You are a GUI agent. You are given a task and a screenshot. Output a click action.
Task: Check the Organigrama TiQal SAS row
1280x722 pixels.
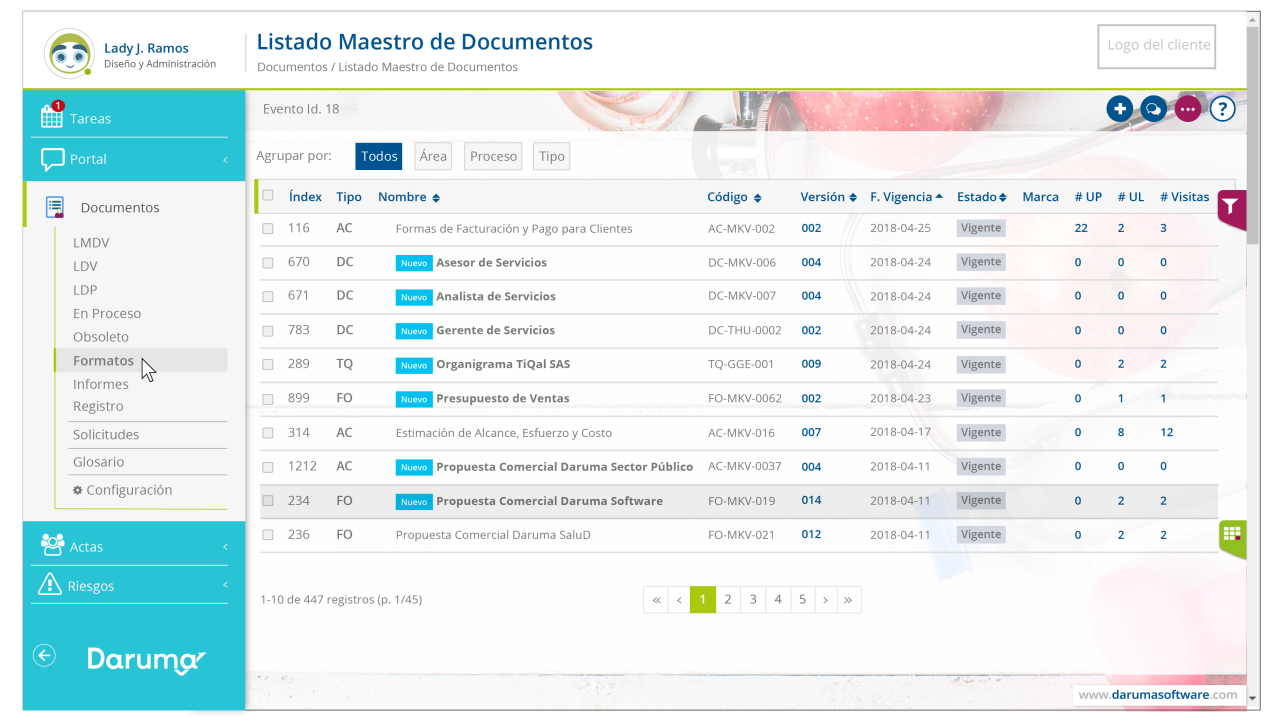(x=267, y=365)
